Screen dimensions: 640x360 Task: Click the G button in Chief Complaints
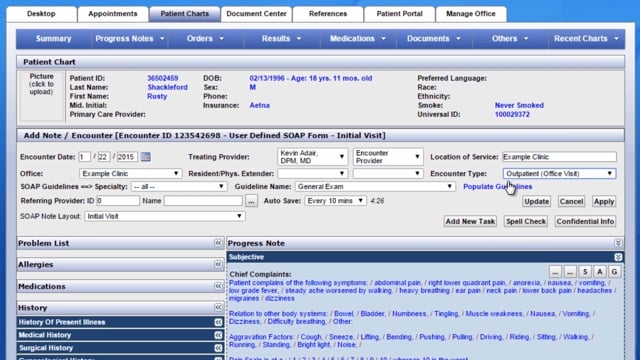pyautogui.click(x=615, y=272)
